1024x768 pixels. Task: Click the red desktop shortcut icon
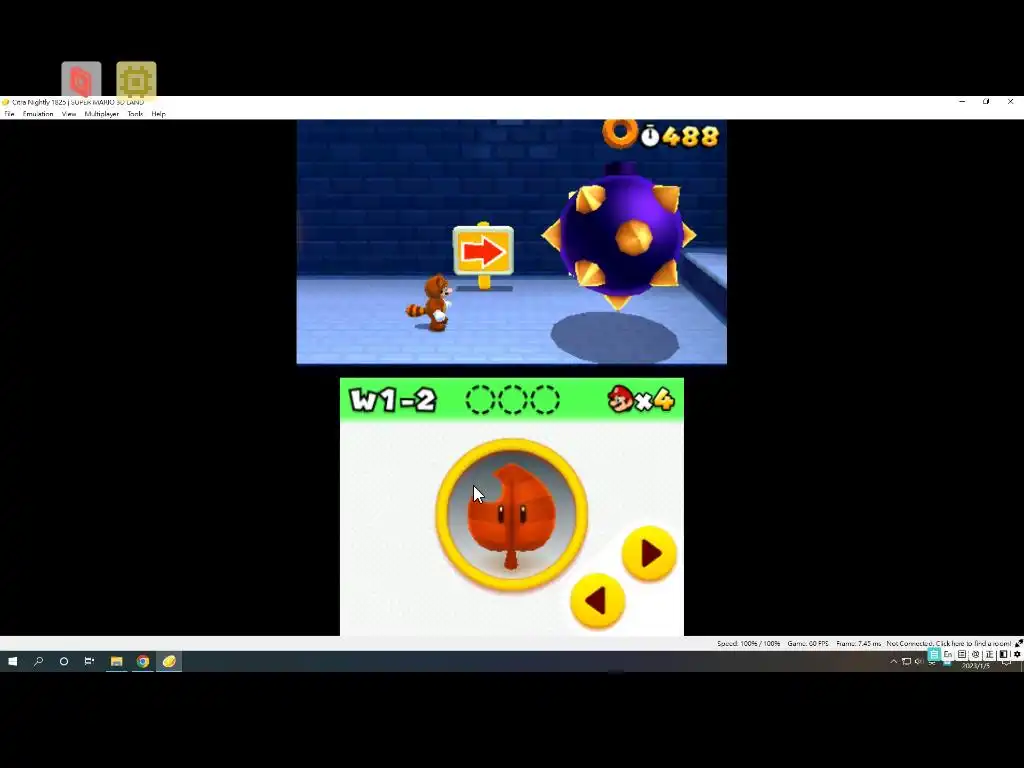pyautogui.click(x=81, y=80)
